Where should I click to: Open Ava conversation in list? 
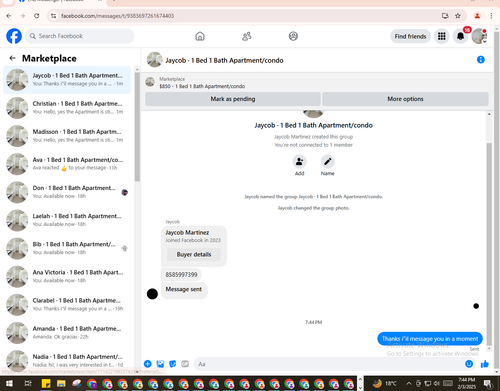click(x=67, y=164)
